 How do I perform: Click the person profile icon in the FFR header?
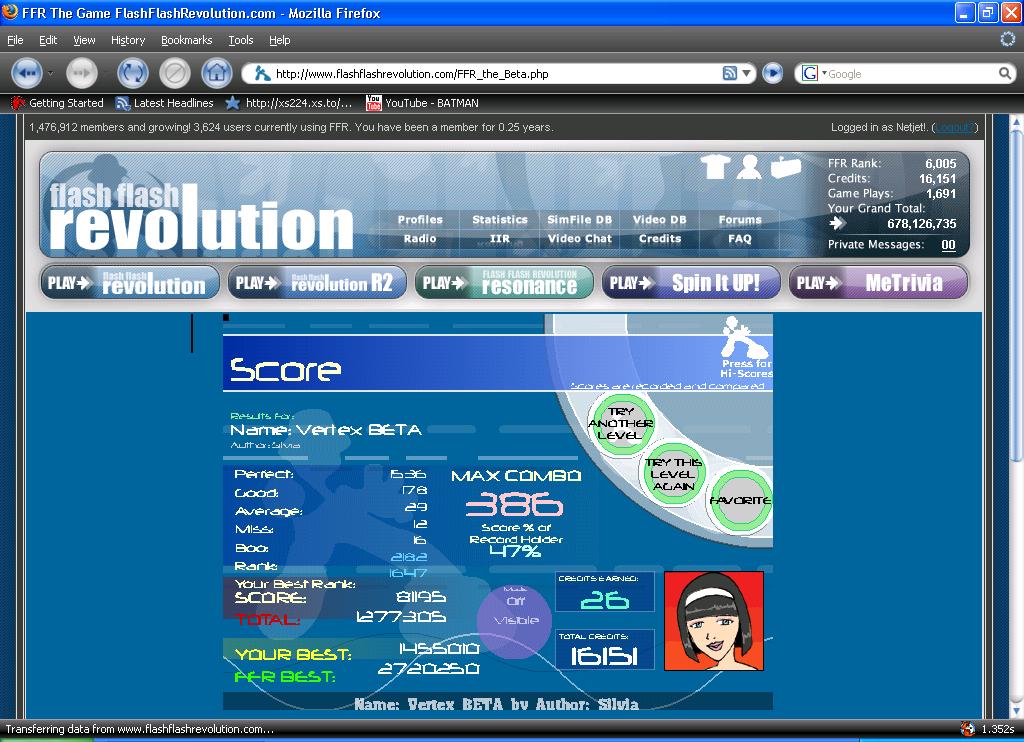coord(749,167)
